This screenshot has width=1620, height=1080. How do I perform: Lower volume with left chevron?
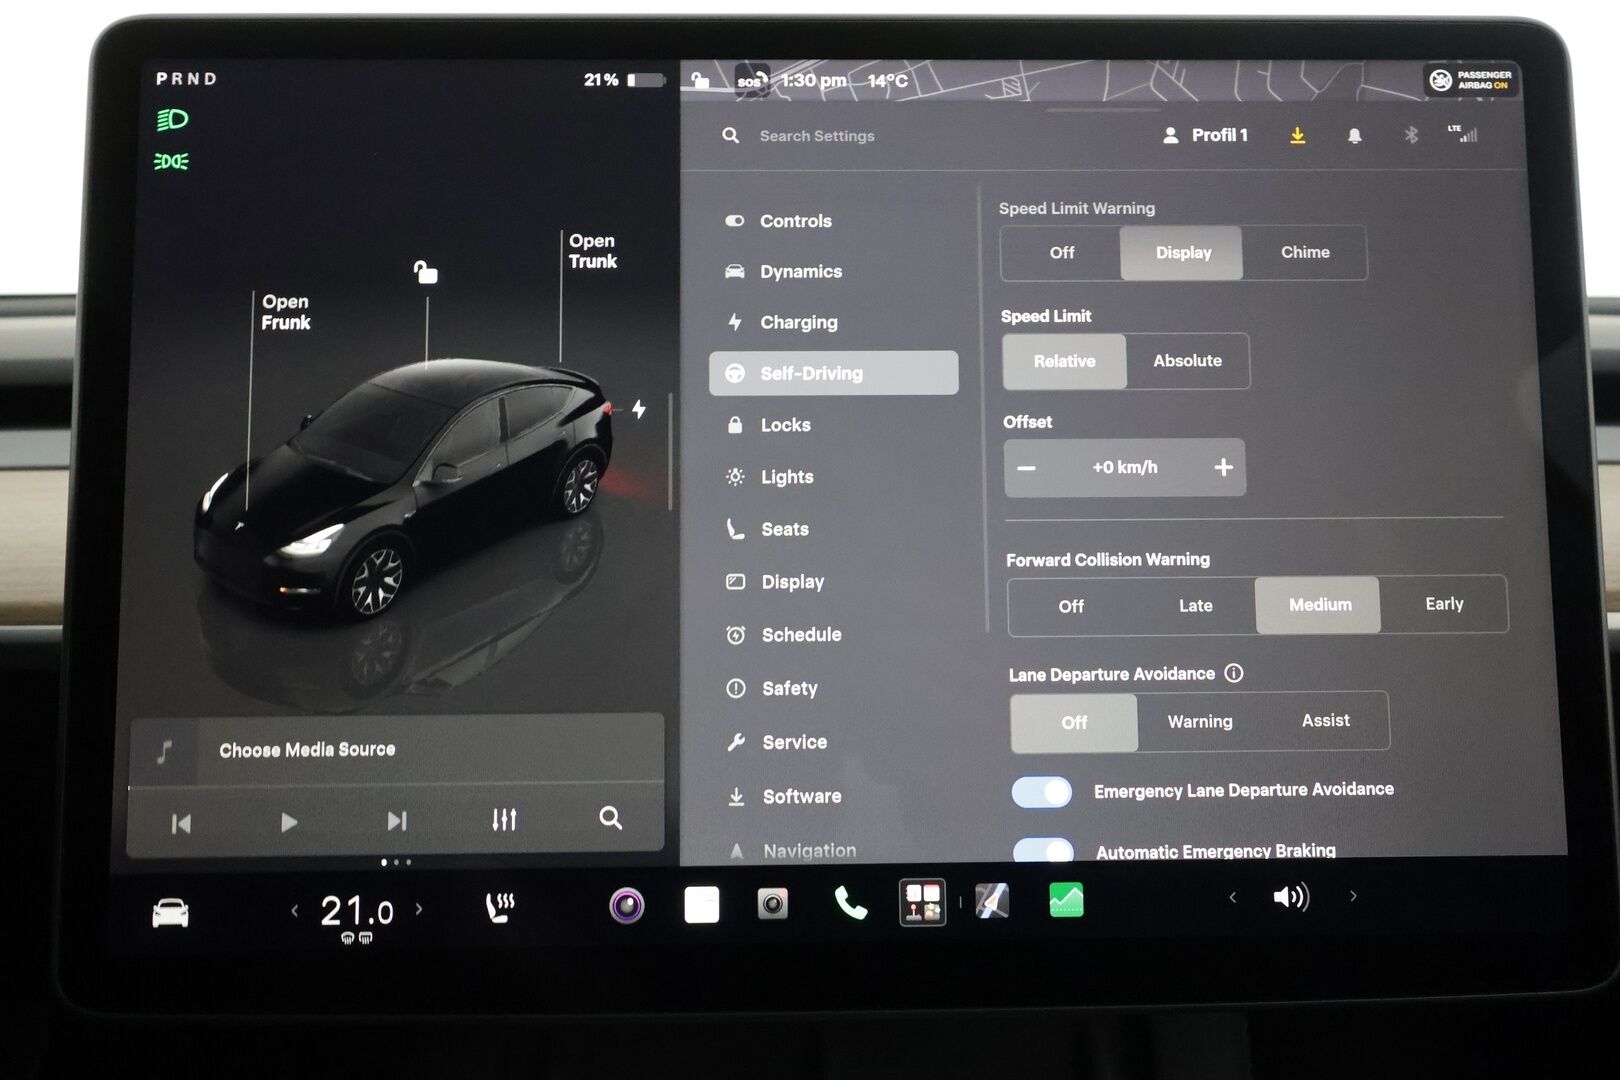[x=1232, y=897]
